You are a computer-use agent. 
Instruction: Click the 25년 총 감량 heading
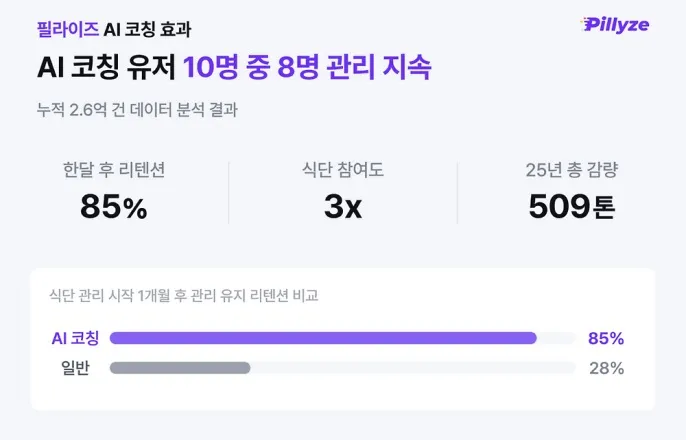pyautogui.click(x=571, y=170)
